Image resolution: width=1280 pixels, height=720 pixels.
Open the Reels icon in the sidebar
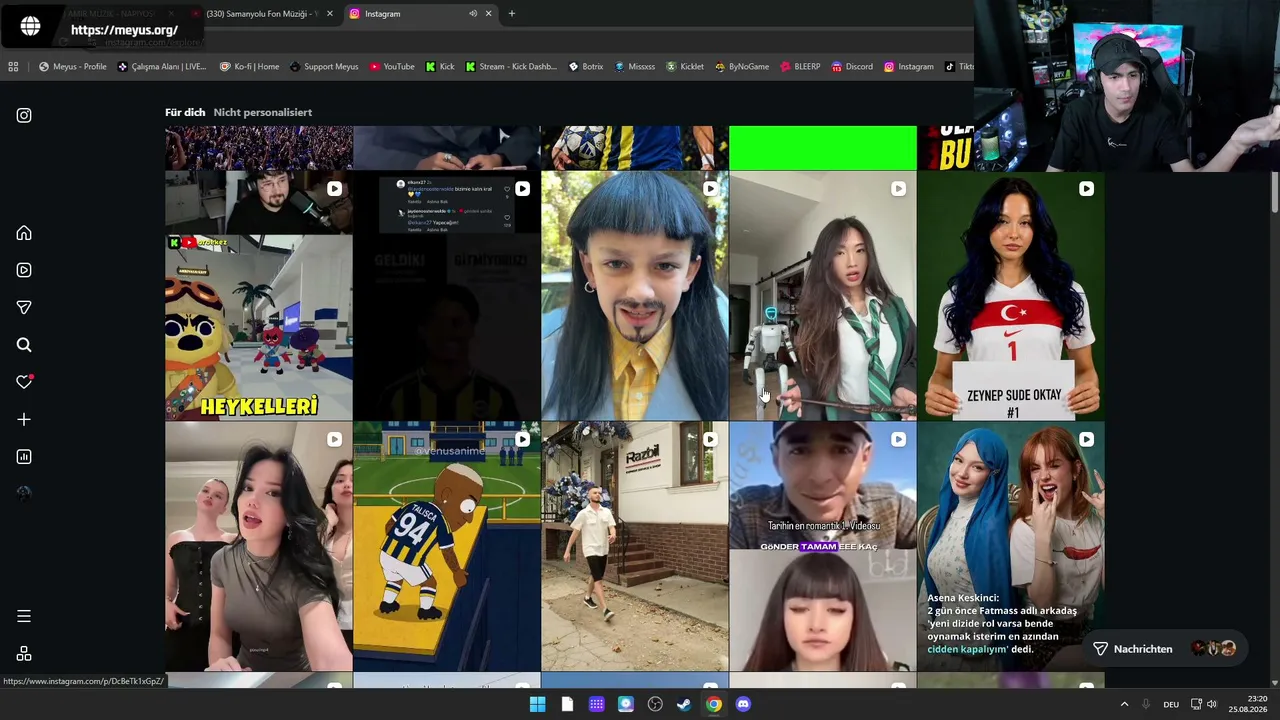(24, 270)
